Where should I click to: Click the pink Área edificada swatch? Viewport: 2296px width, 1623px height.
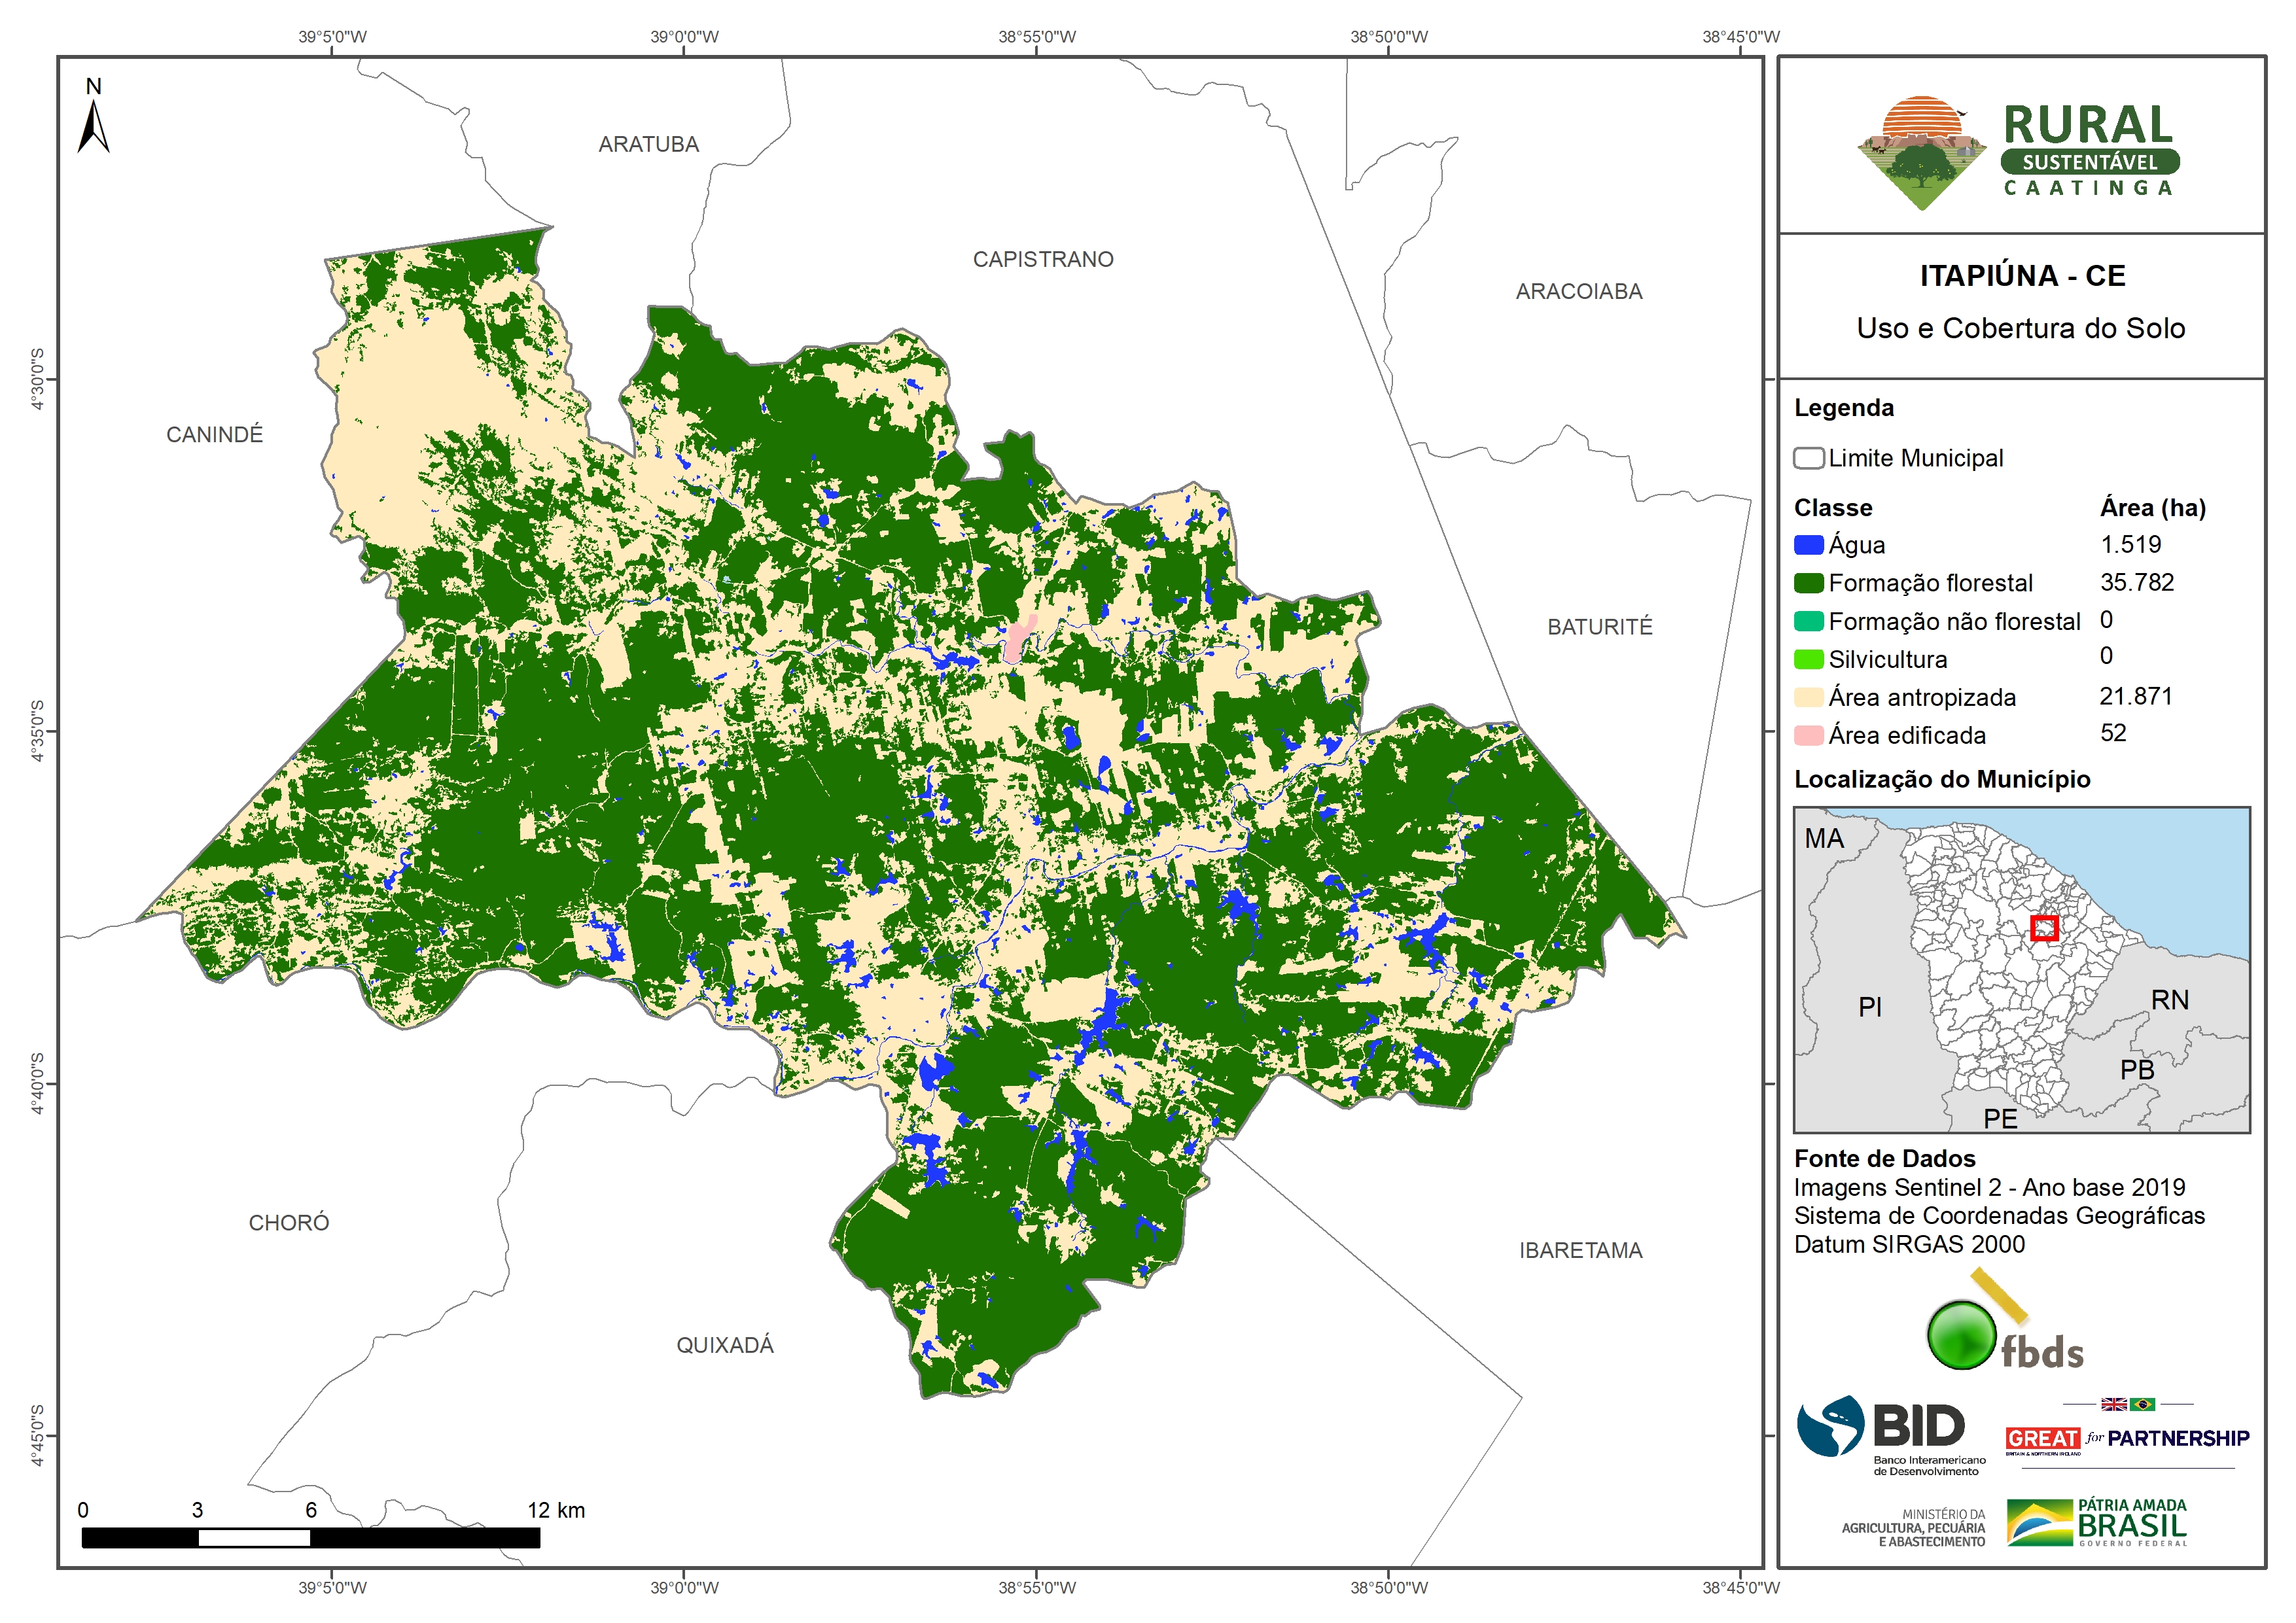[x=1808, y=735]
